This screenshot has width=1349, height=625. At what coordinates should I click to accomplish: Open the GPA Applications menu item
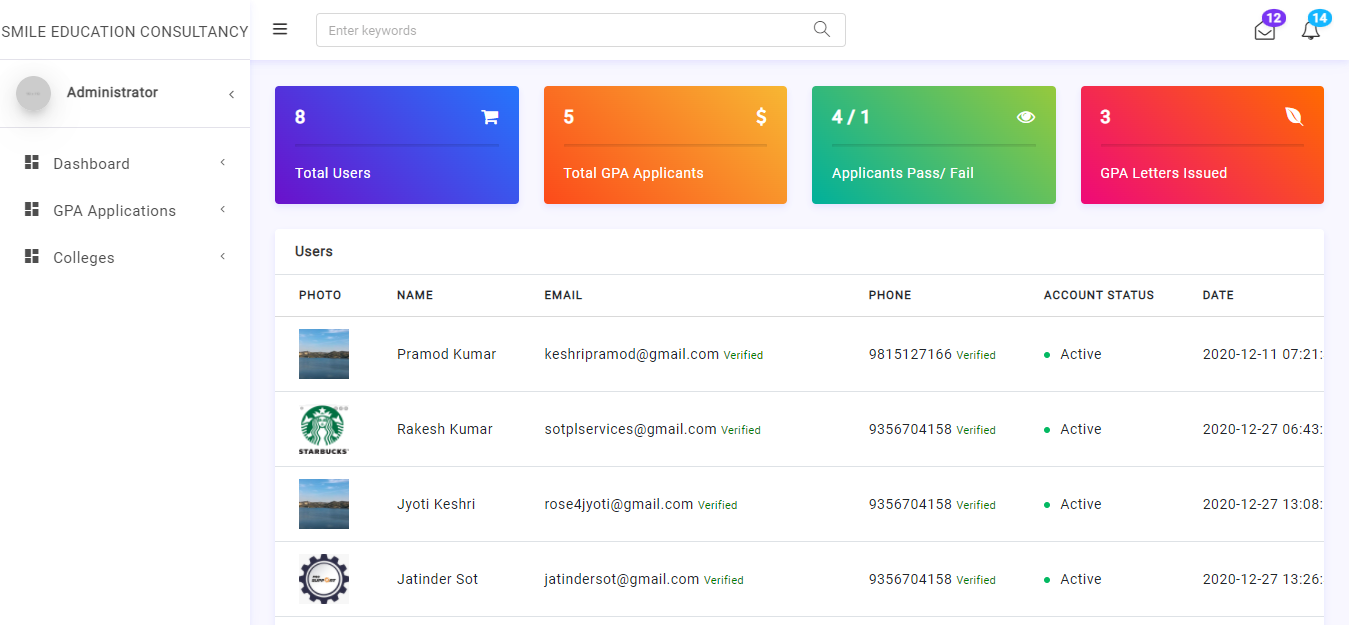(x=125, y=210)
